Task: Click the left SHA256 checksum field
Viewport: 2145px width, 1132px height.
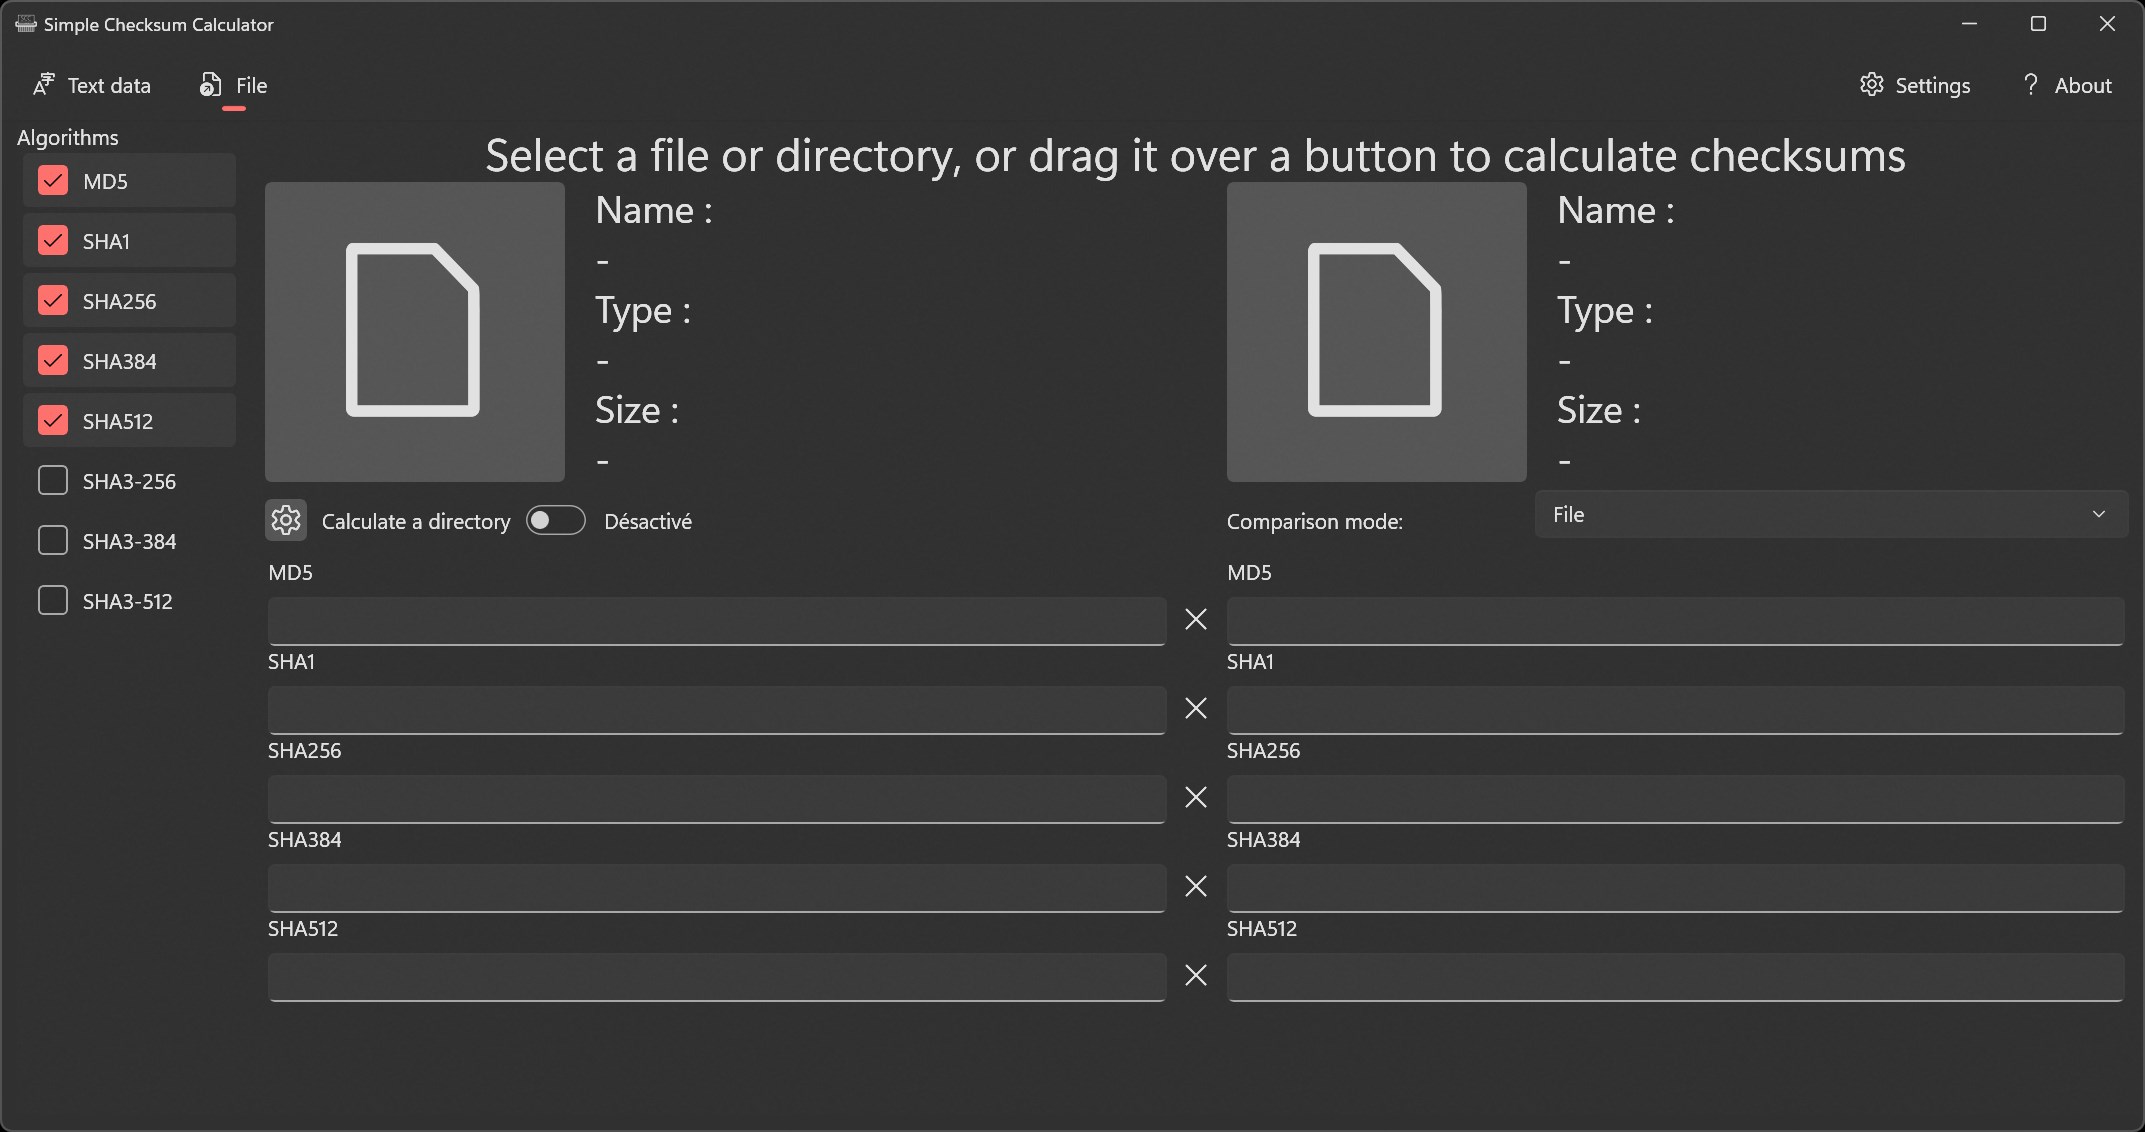Action: (717, 799)
